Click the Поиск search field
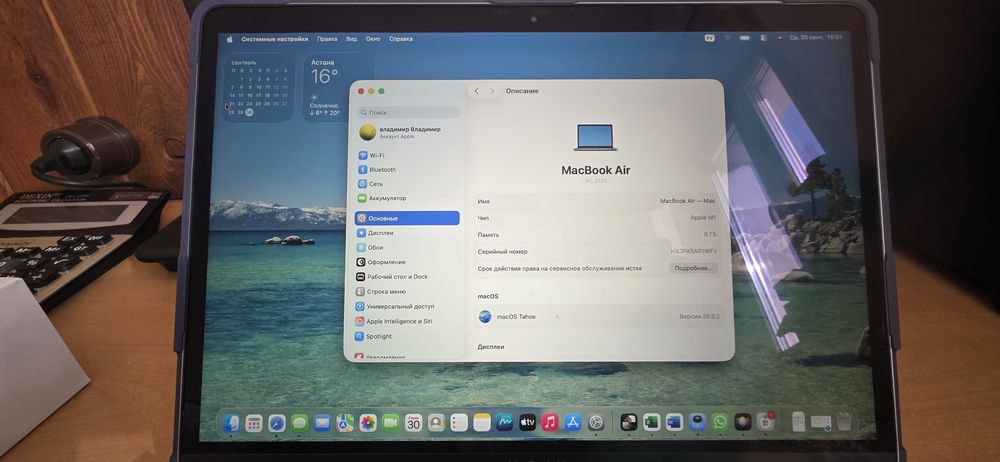Viewport: 1000px width, 462px height. tap(409, 112)
